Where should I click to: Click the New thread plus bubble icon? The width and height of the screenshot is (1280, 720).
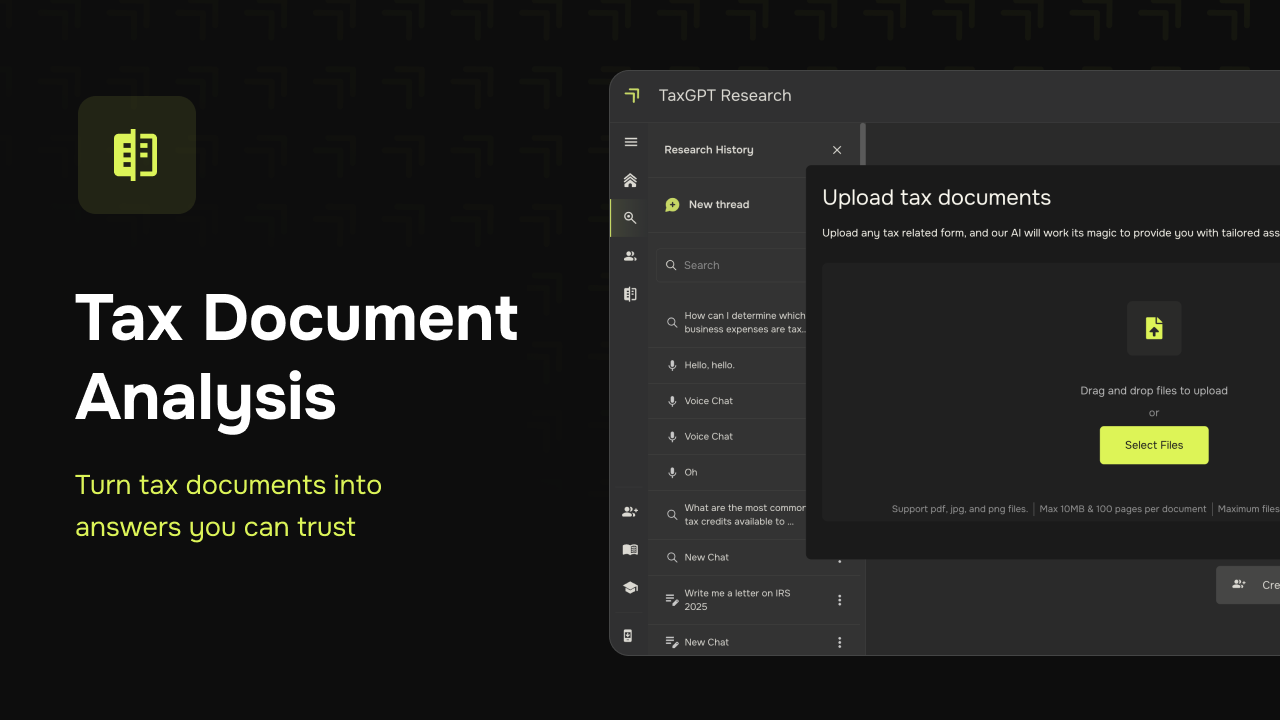tap(672, 204)
